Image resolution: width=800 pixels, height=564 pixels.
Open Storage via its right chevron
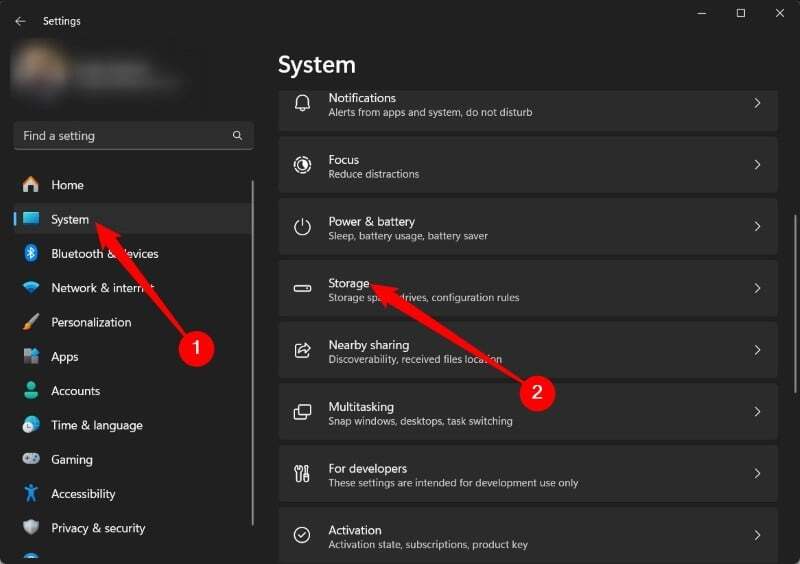click(x=757, y=288)
